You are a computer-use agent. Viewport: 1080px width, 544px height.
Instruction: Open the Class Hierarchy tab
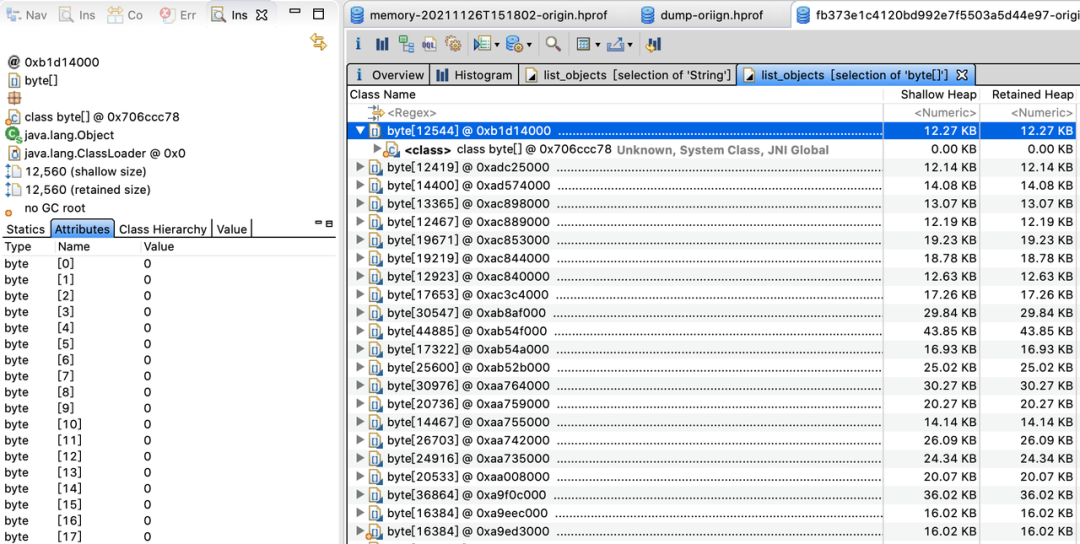coord(163,229)
